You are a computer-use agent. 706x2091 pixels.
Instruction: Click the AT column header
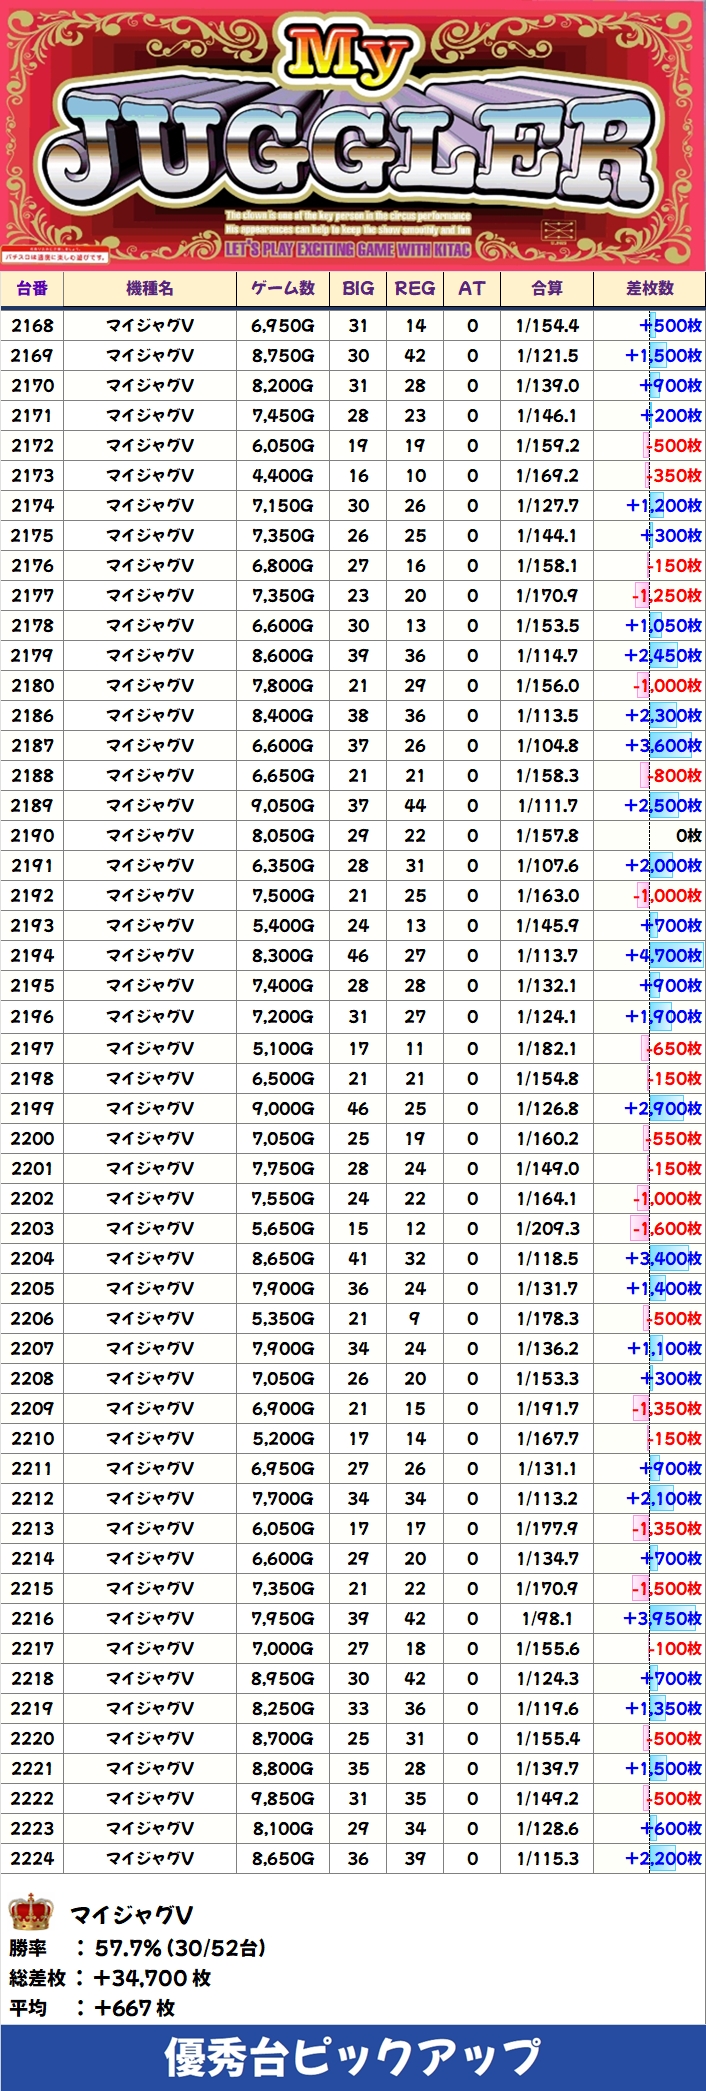point(472,288)
